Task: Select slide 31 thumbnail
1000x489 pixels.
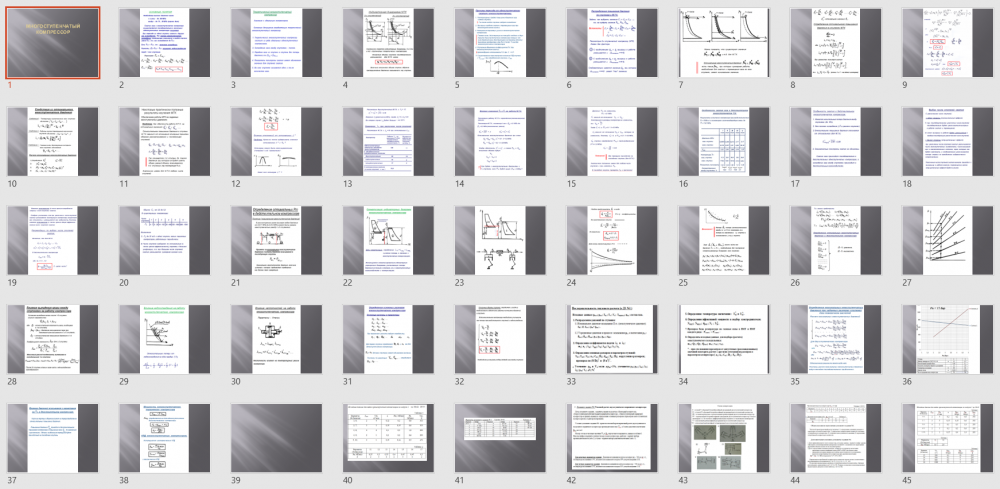Action: tap(388, 339)
